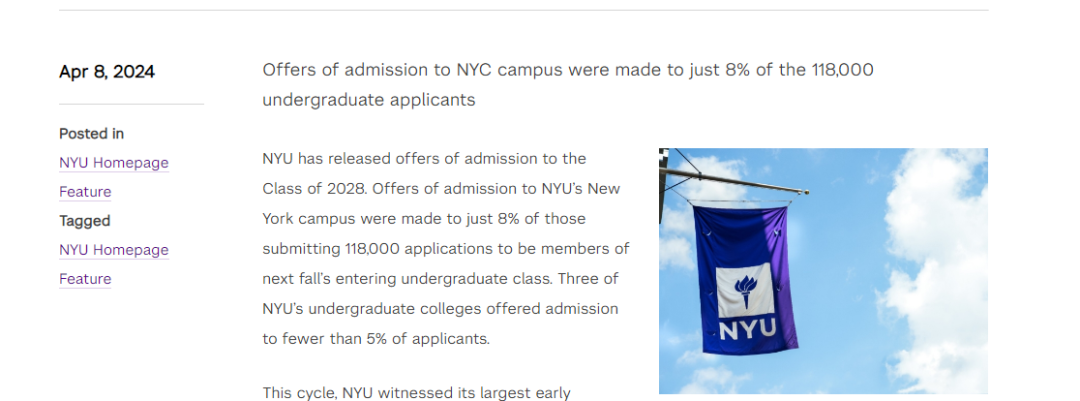Image resolution: width=1080 pixels, height=401 pixels.
Task: Click the Posted in label
Action: click(x=92, y=134)
